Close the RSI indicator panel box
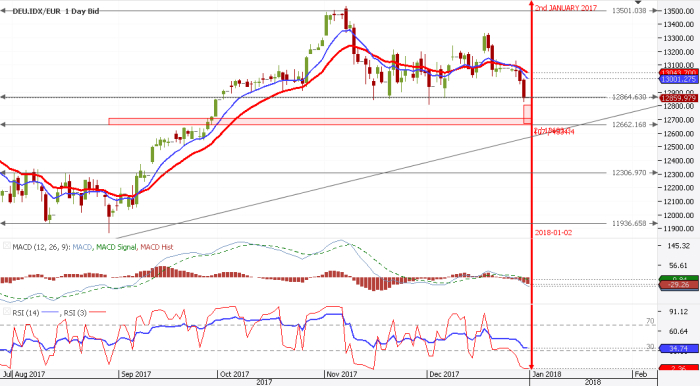 7,311
